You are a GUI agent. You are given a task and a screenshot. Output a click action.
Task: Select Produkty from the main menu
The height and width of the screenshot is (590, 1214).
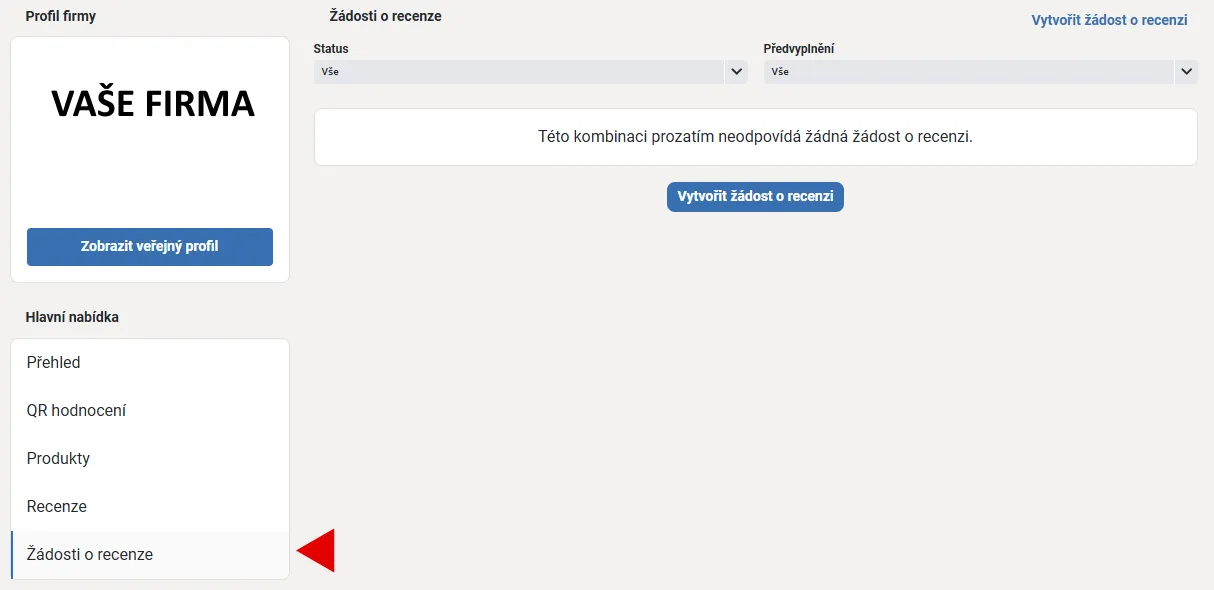point(58,459)
